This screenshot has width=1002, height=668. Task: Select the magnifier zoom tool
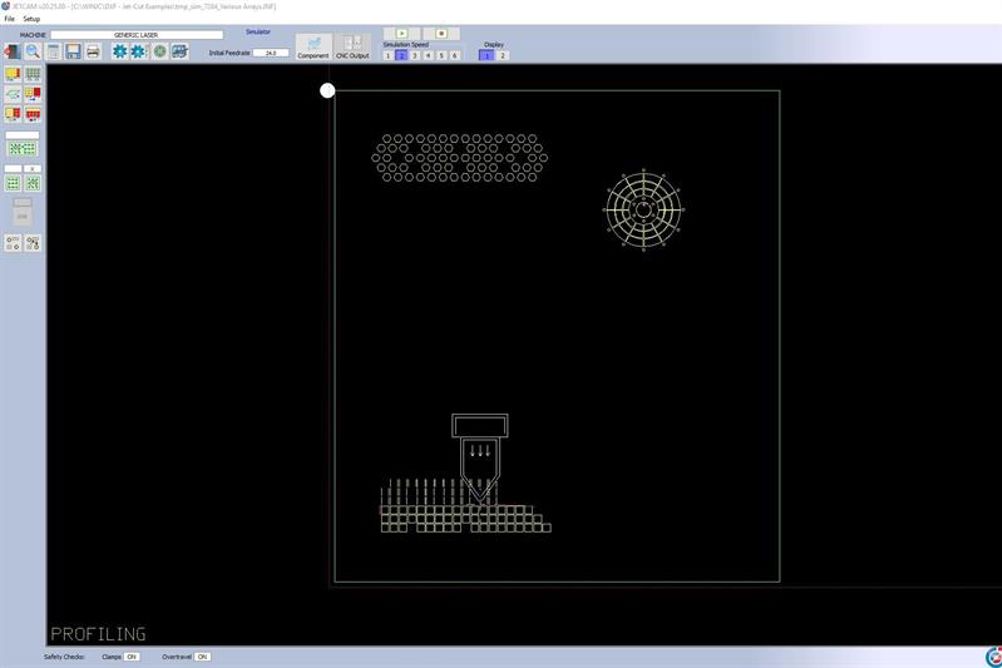pos(33,51)
